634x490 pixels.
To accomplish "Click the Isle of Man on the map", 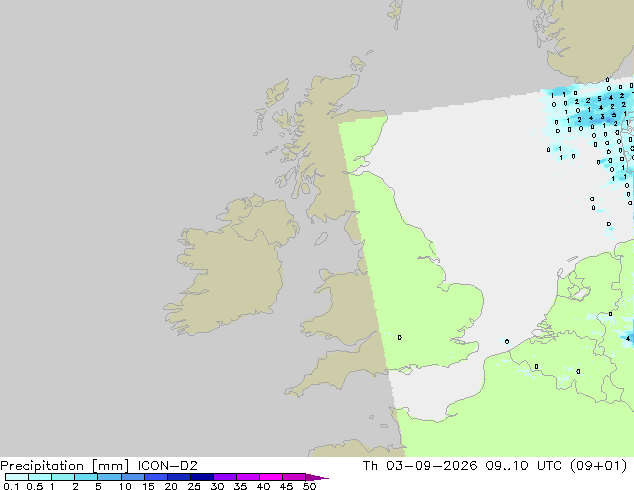I will (321, 239).
